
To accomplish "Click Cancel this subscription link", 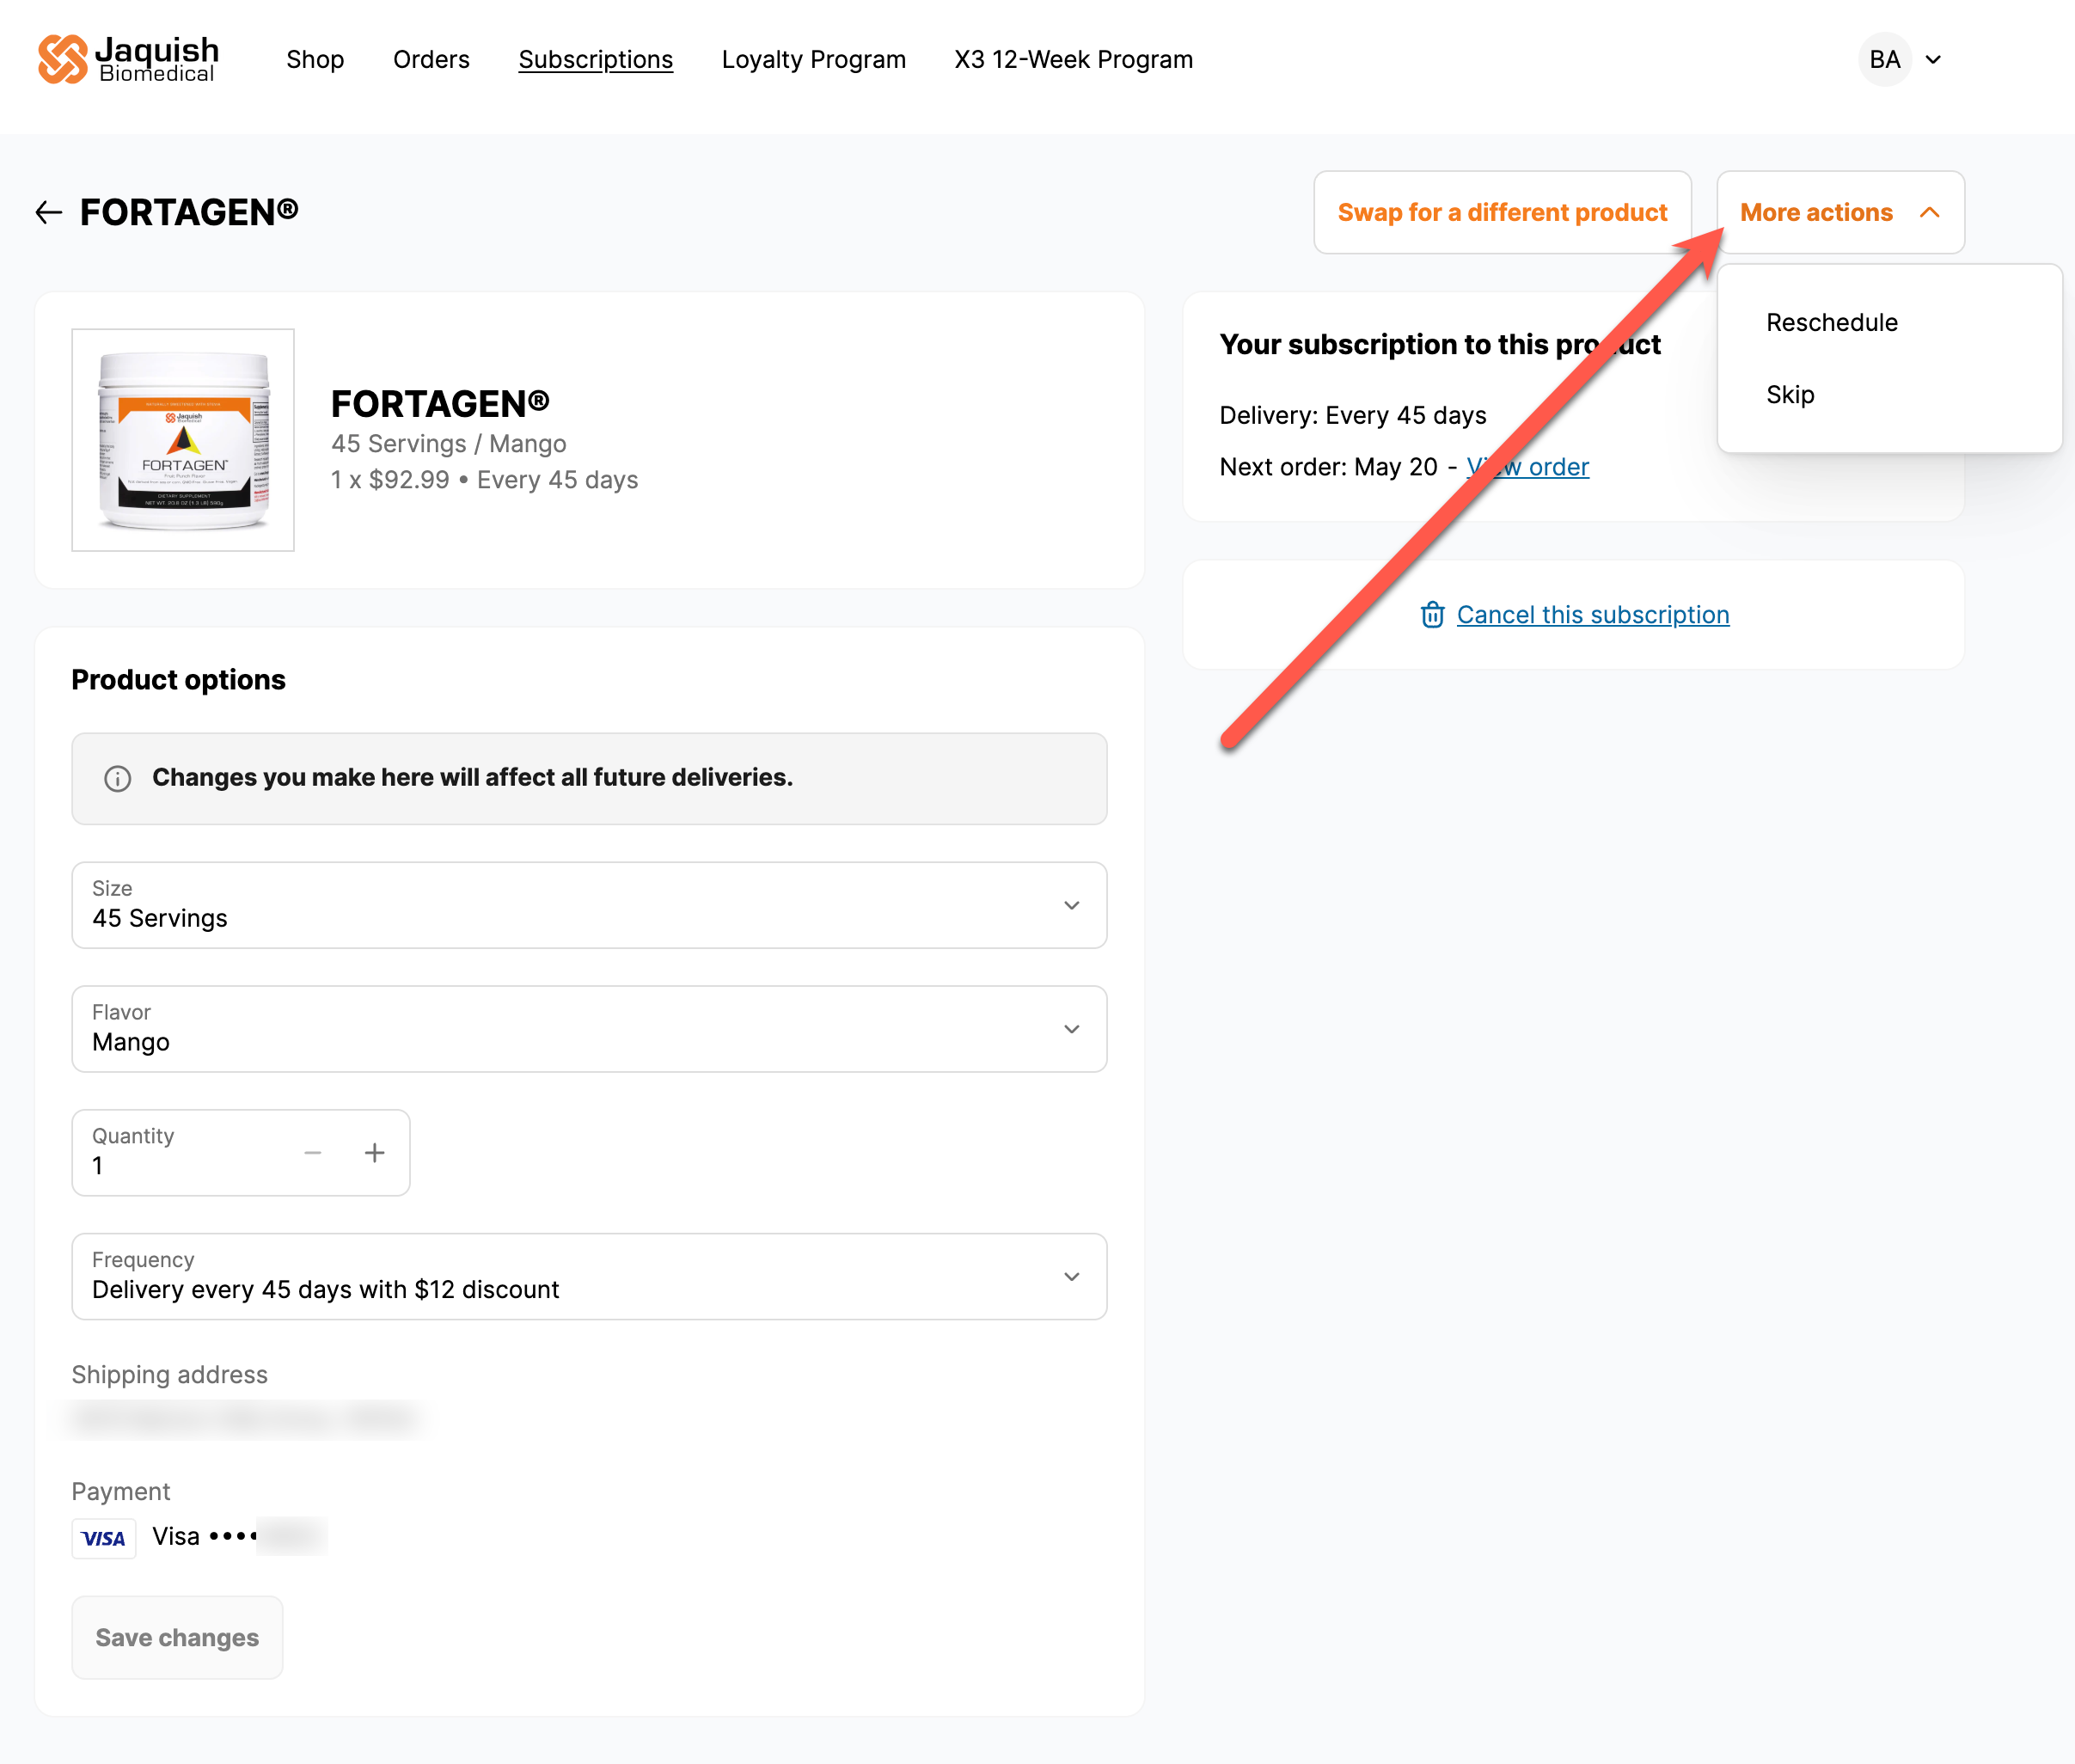I will pos(1593,614).
